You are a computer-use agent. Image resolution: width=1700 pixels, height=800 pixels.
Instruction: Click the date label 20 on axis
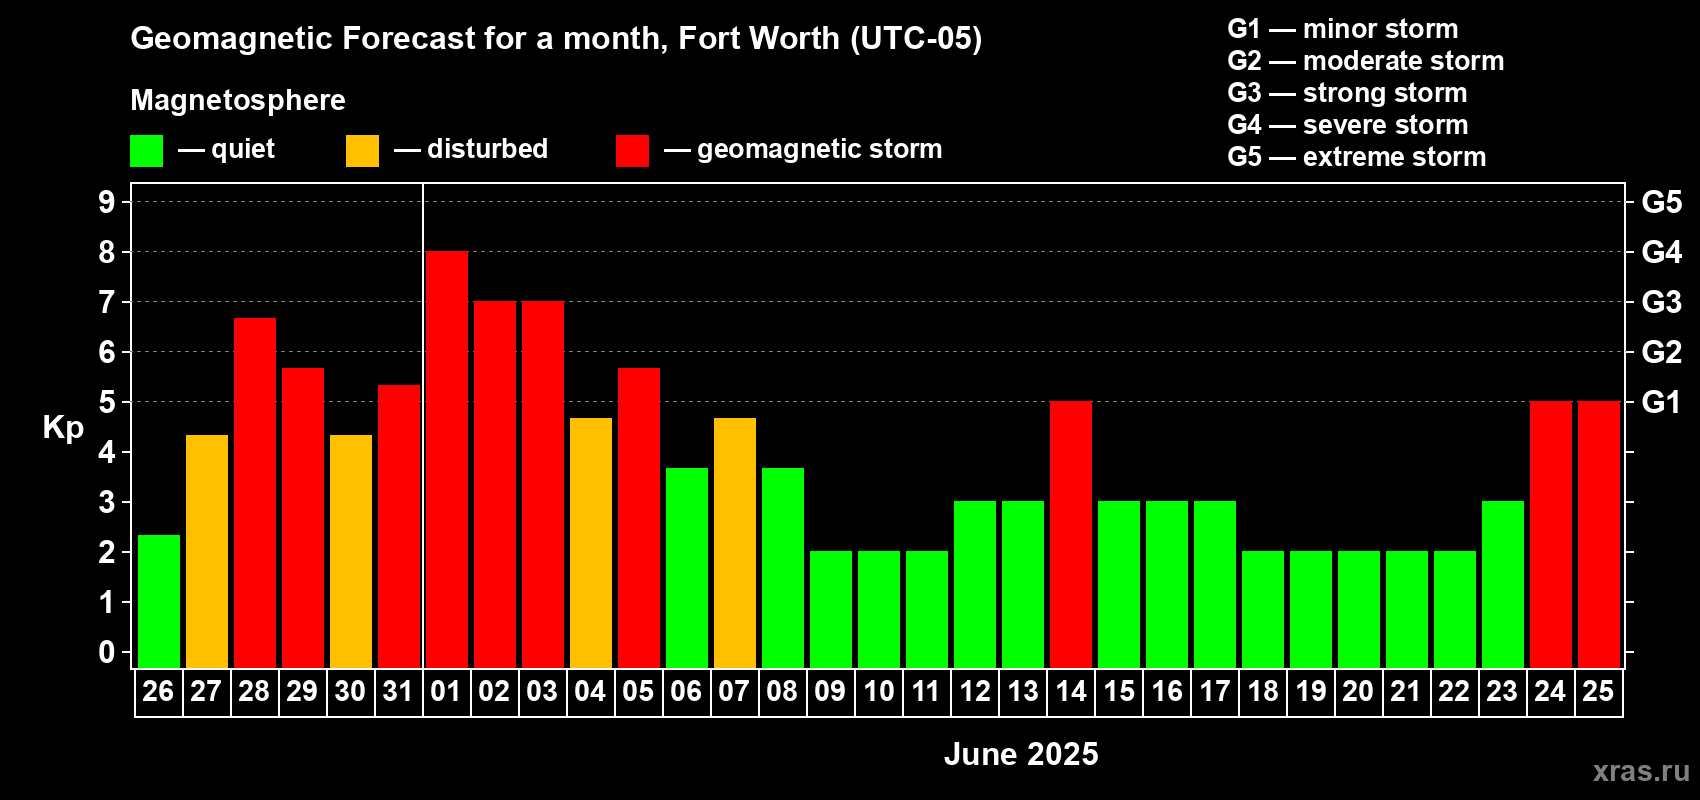pyautogui.click(x=1359, y=691)
